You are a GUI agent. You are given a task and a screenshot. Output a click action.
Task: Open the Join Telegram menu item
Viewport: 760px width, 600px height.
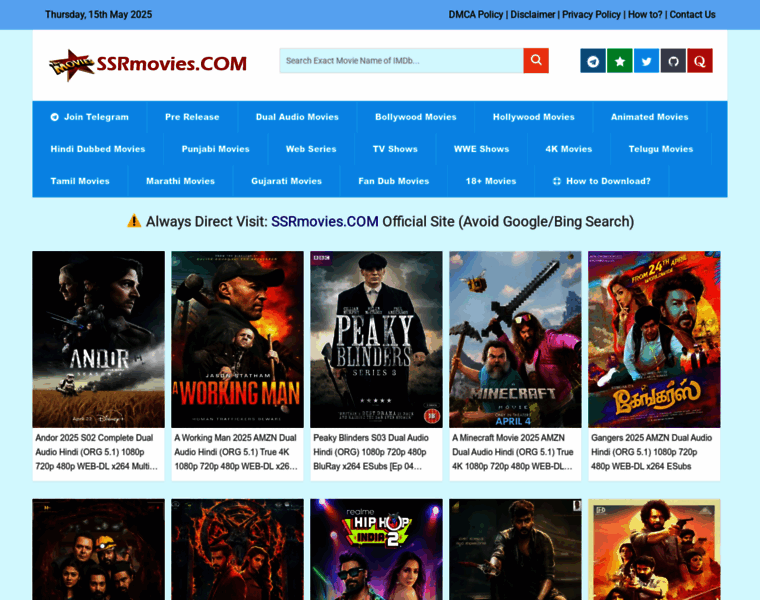coord(90,117)
